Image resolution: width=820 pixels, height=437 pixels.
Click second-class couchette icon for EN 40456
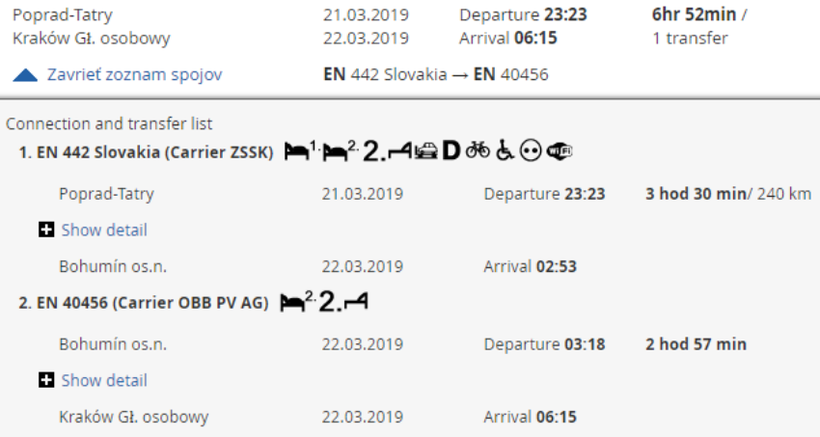coord(344,302)
